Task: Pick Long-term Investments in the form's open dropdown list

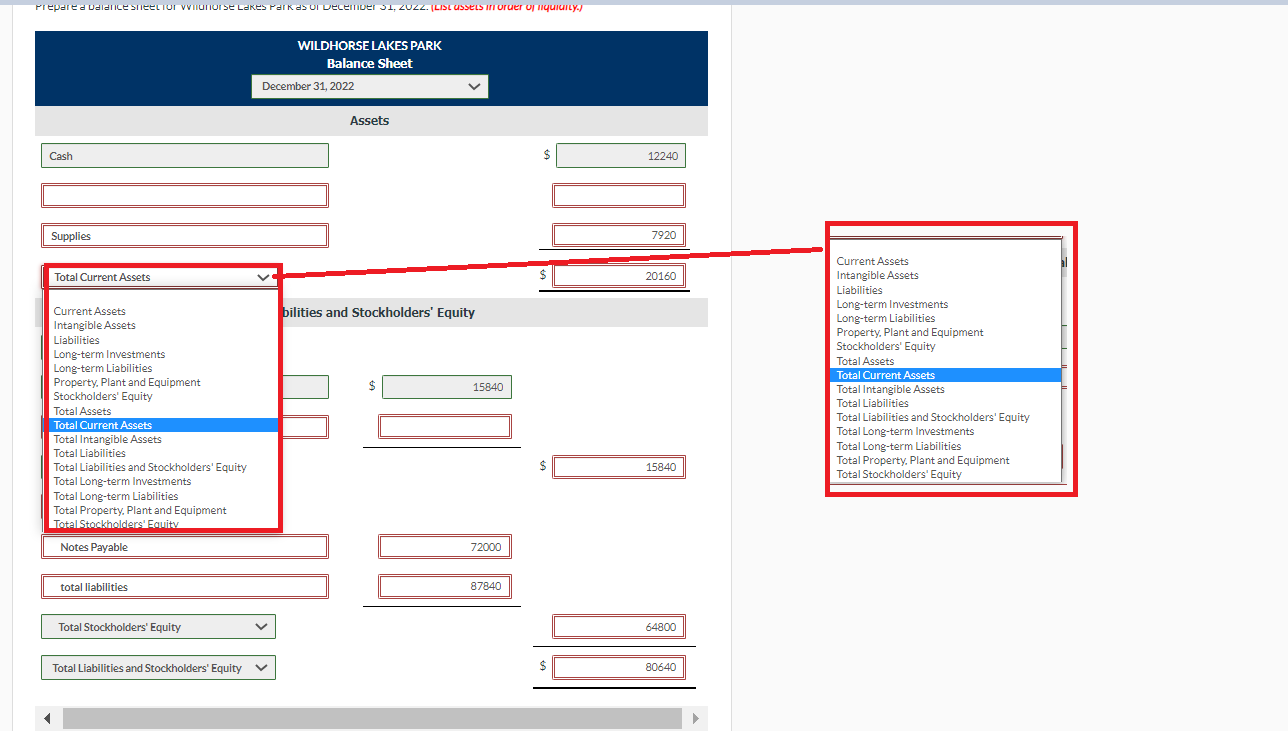Action: 110,354
